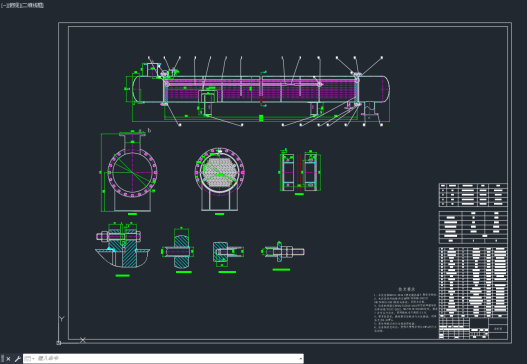Open the [-] viewport controls menu
The image size is (527, 364).
3,5
